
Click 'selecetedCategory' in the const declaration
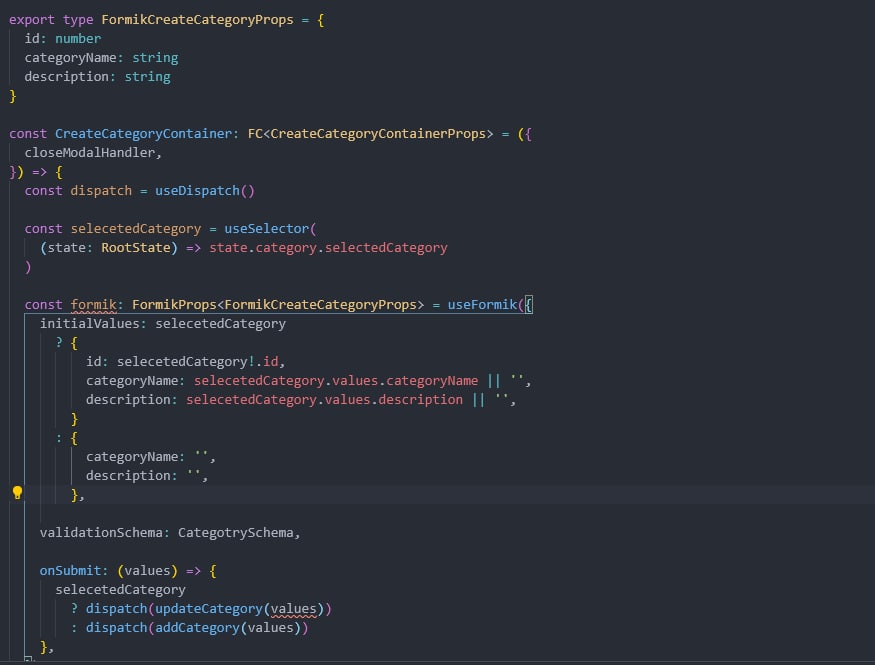coord(136,229)
